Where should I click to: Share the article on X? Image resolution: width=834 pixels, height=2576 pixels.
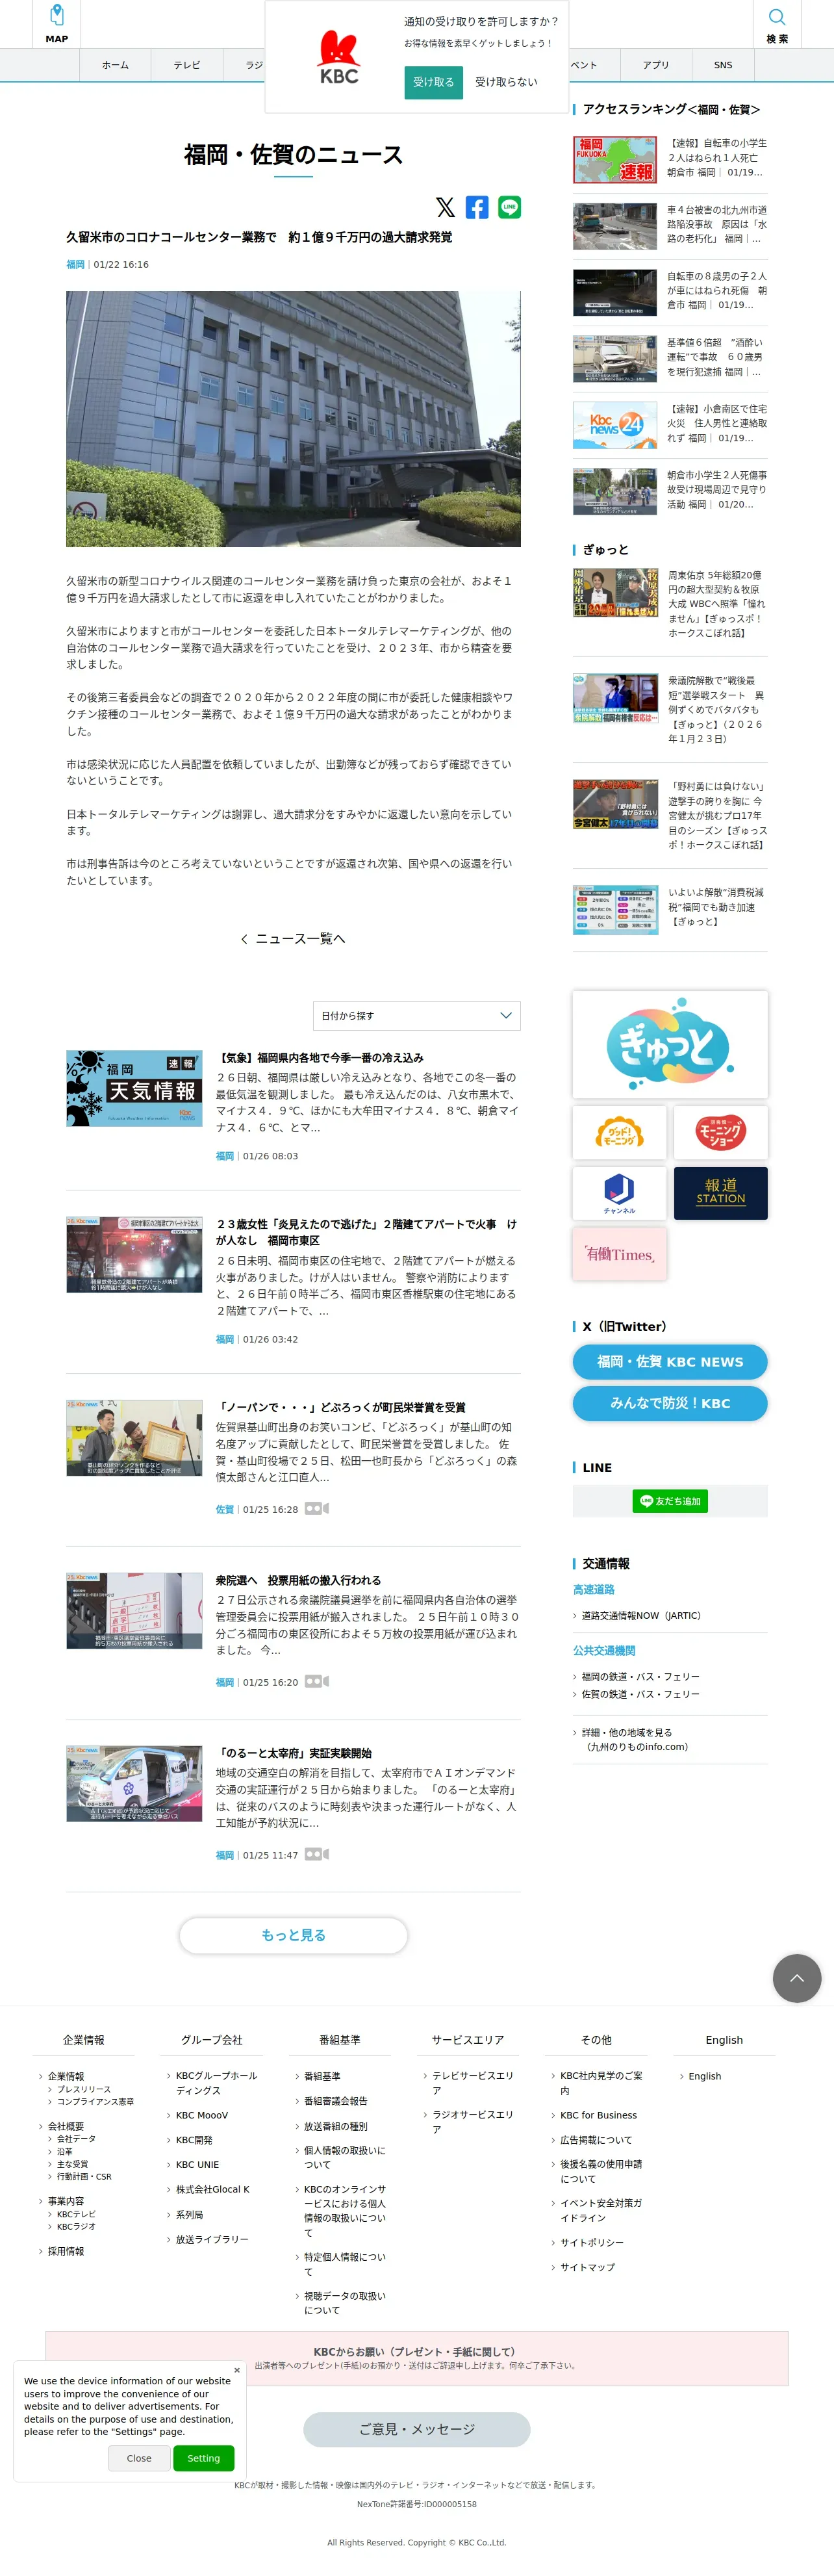tap(445, 207)
